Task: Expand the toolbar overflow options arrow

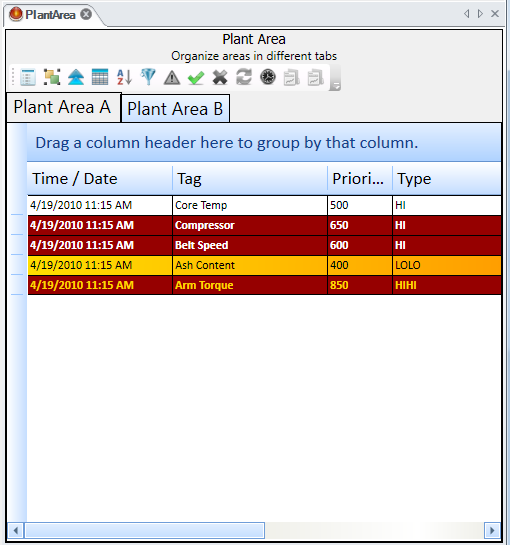Action: [x=335, y=78]
